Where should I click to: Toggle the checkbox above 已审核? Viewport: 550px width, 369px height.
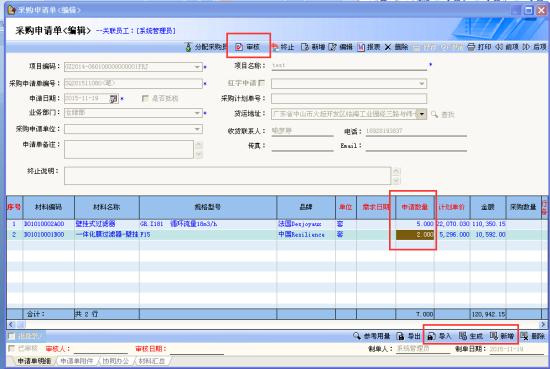(12, 336)
